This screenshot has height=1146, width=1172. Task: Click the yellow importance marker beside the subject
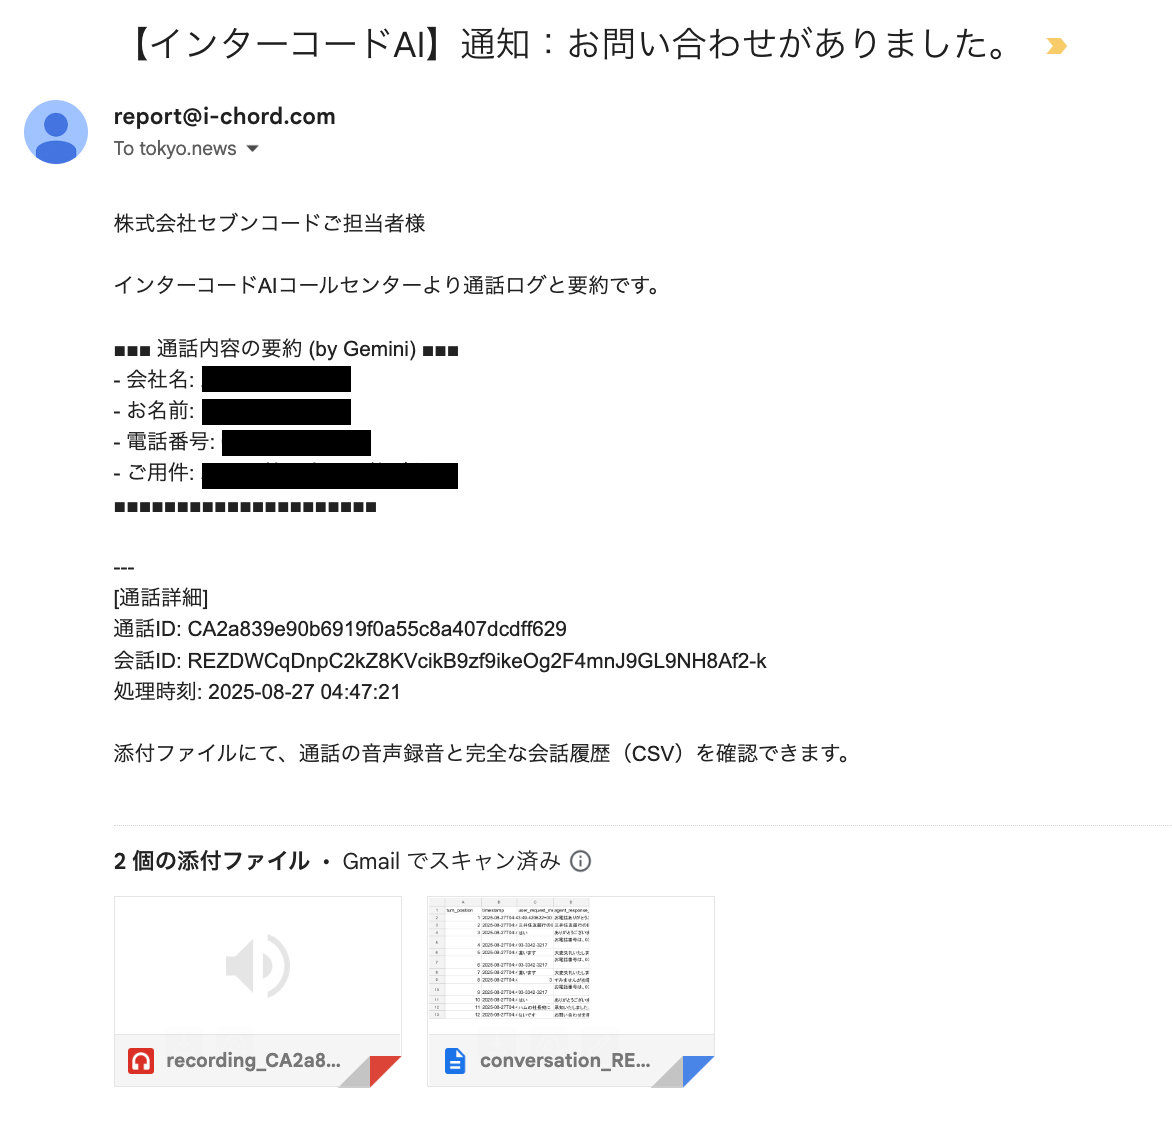[x=1055, y=46]
